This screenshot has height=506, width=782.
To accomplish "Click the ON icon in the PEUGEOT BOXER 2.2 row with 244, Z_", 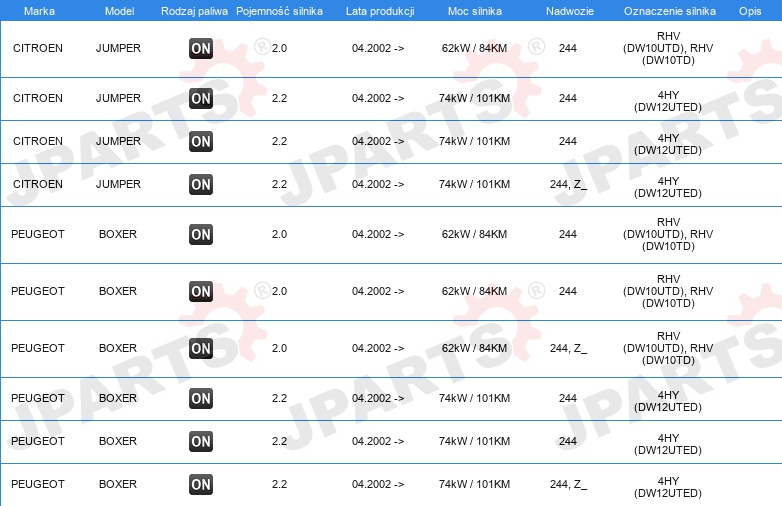I will tap(201, 485).
